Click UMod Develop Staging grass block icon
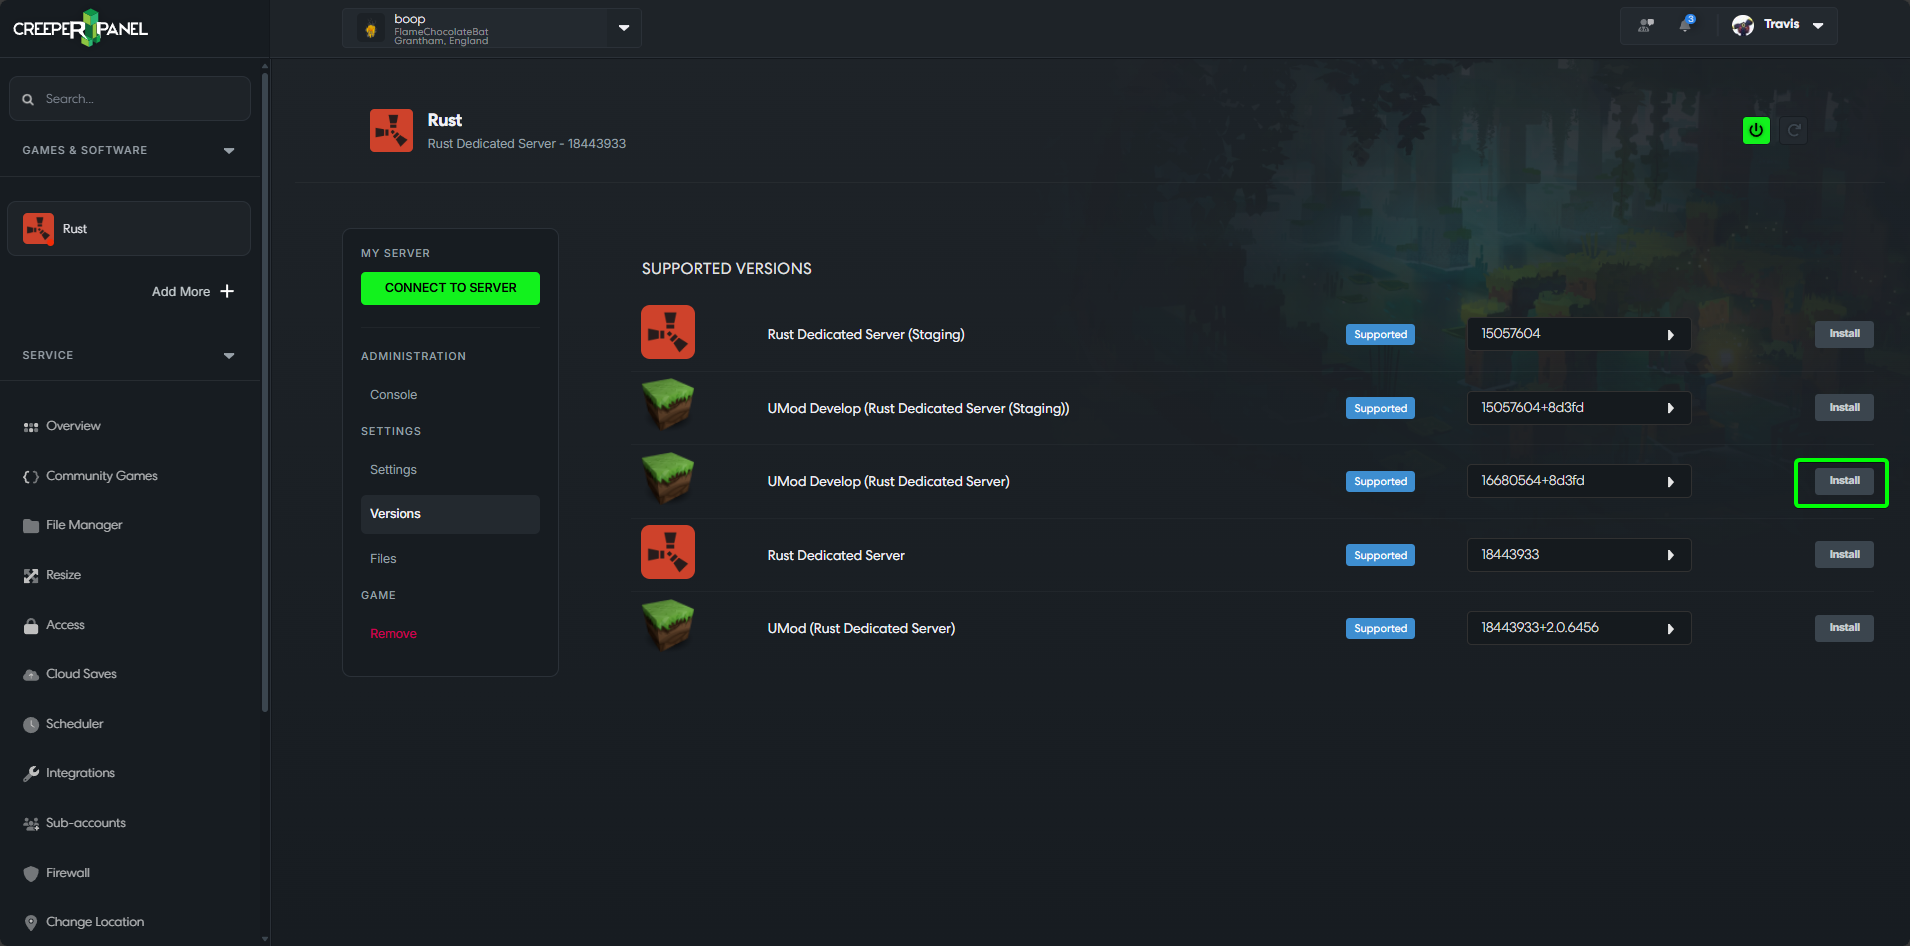Viewport: 1910px width, 946px height. 668,404
